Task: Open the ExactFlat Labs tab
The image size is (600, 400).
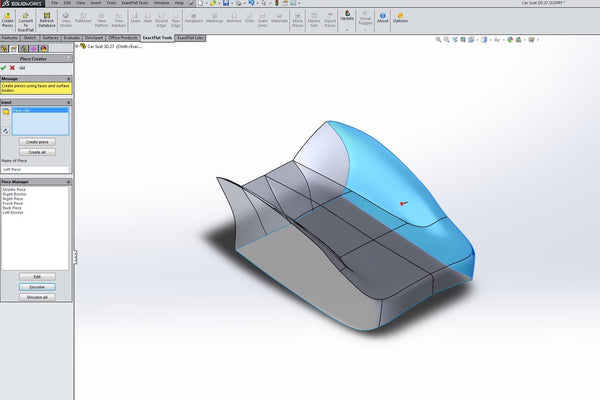Action: pyautogui.click(x=191, y=36)
